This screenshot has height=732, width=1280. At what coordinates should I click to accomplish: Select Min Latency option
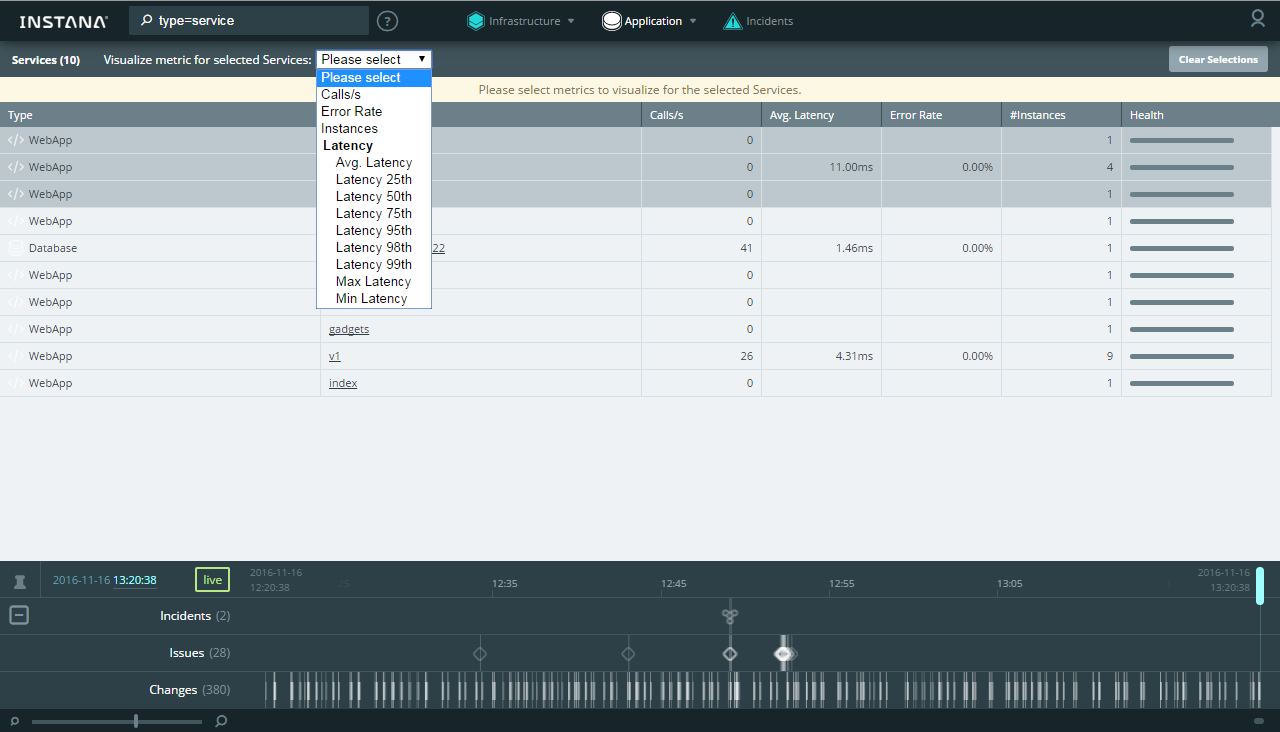pos(374,299)
